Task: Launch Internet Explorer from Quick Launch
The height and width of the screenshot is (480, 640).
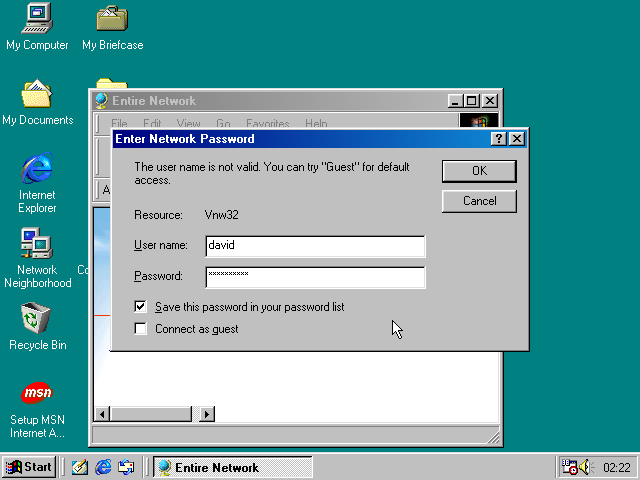Action: (x=103, y=467)
